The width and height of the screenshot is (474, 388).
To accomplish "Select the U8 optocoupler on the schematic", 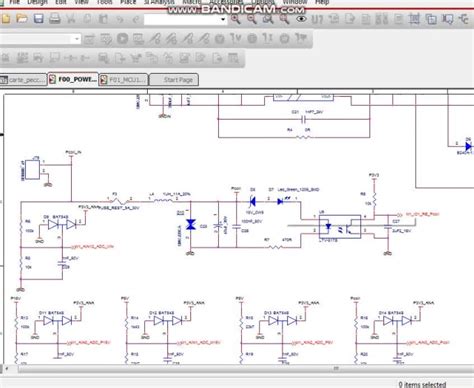I will click(340, 226).
